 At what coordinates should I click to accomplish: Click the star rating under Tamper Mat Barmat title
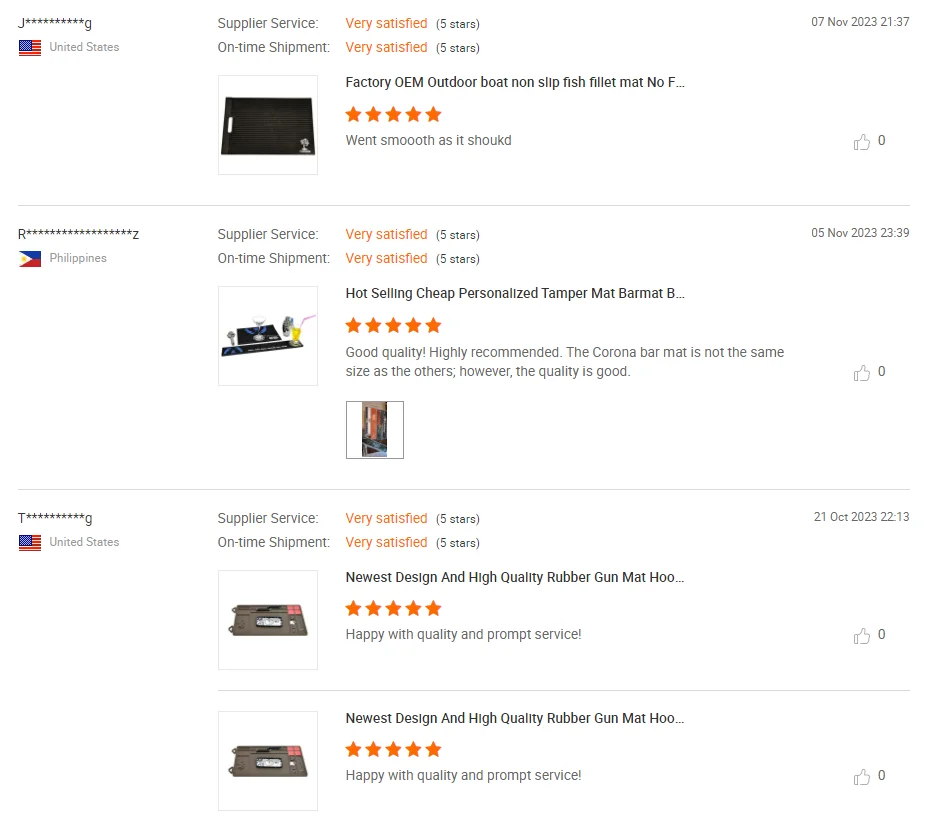(393, 325)
